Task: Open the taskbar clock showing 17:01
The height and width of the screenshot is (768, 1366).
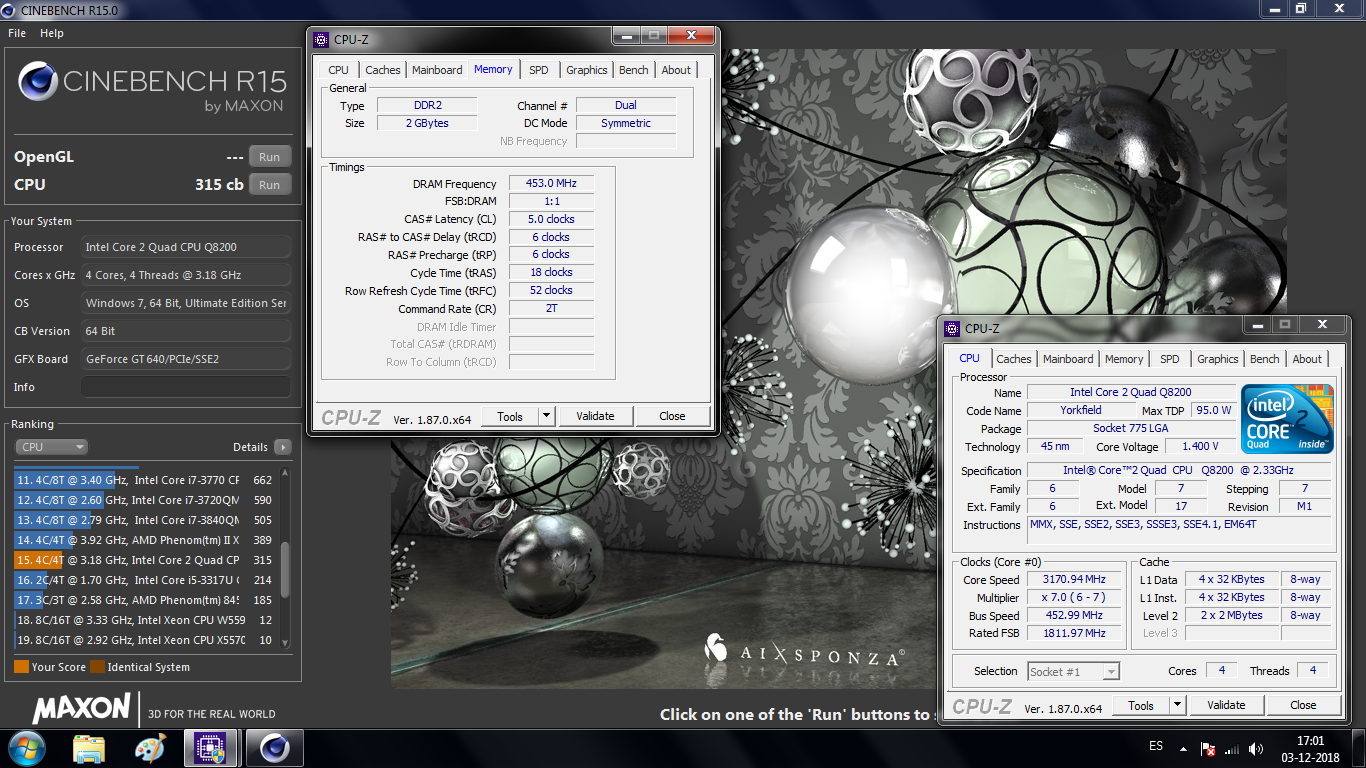Action: point(1310,748)
